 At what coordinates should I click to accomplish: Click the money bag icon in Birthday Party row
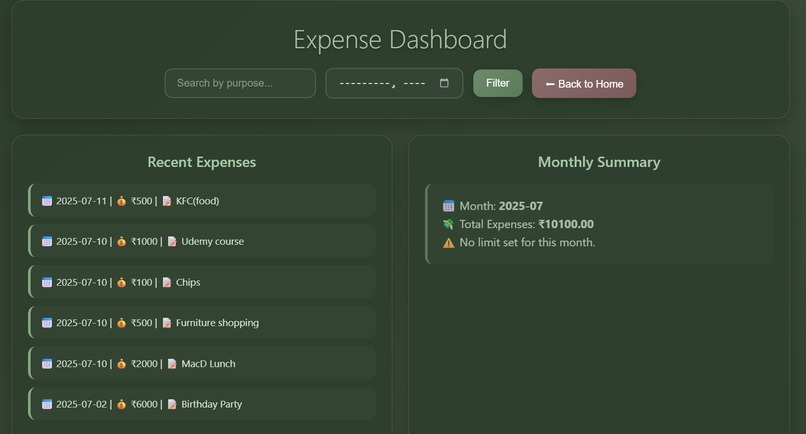(x=121, y=404)
